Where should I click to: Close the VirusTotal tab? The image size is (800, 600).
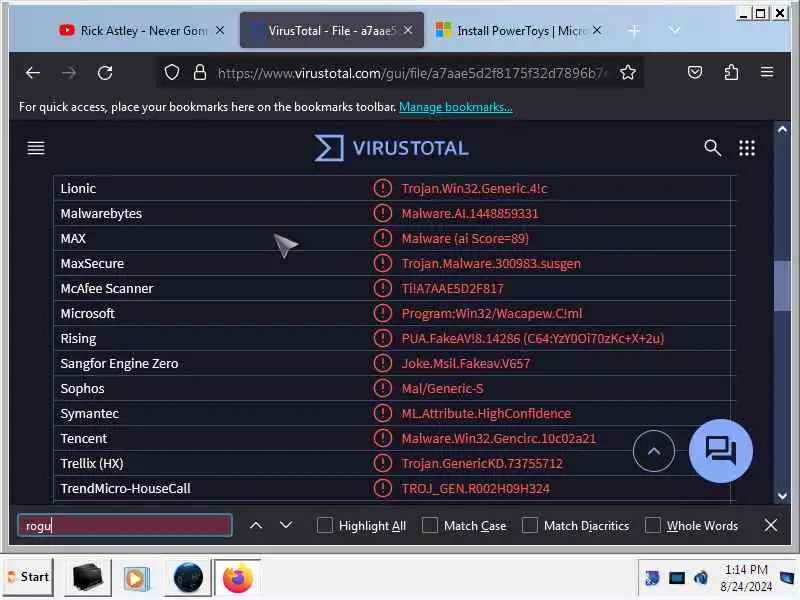[408, 31]
